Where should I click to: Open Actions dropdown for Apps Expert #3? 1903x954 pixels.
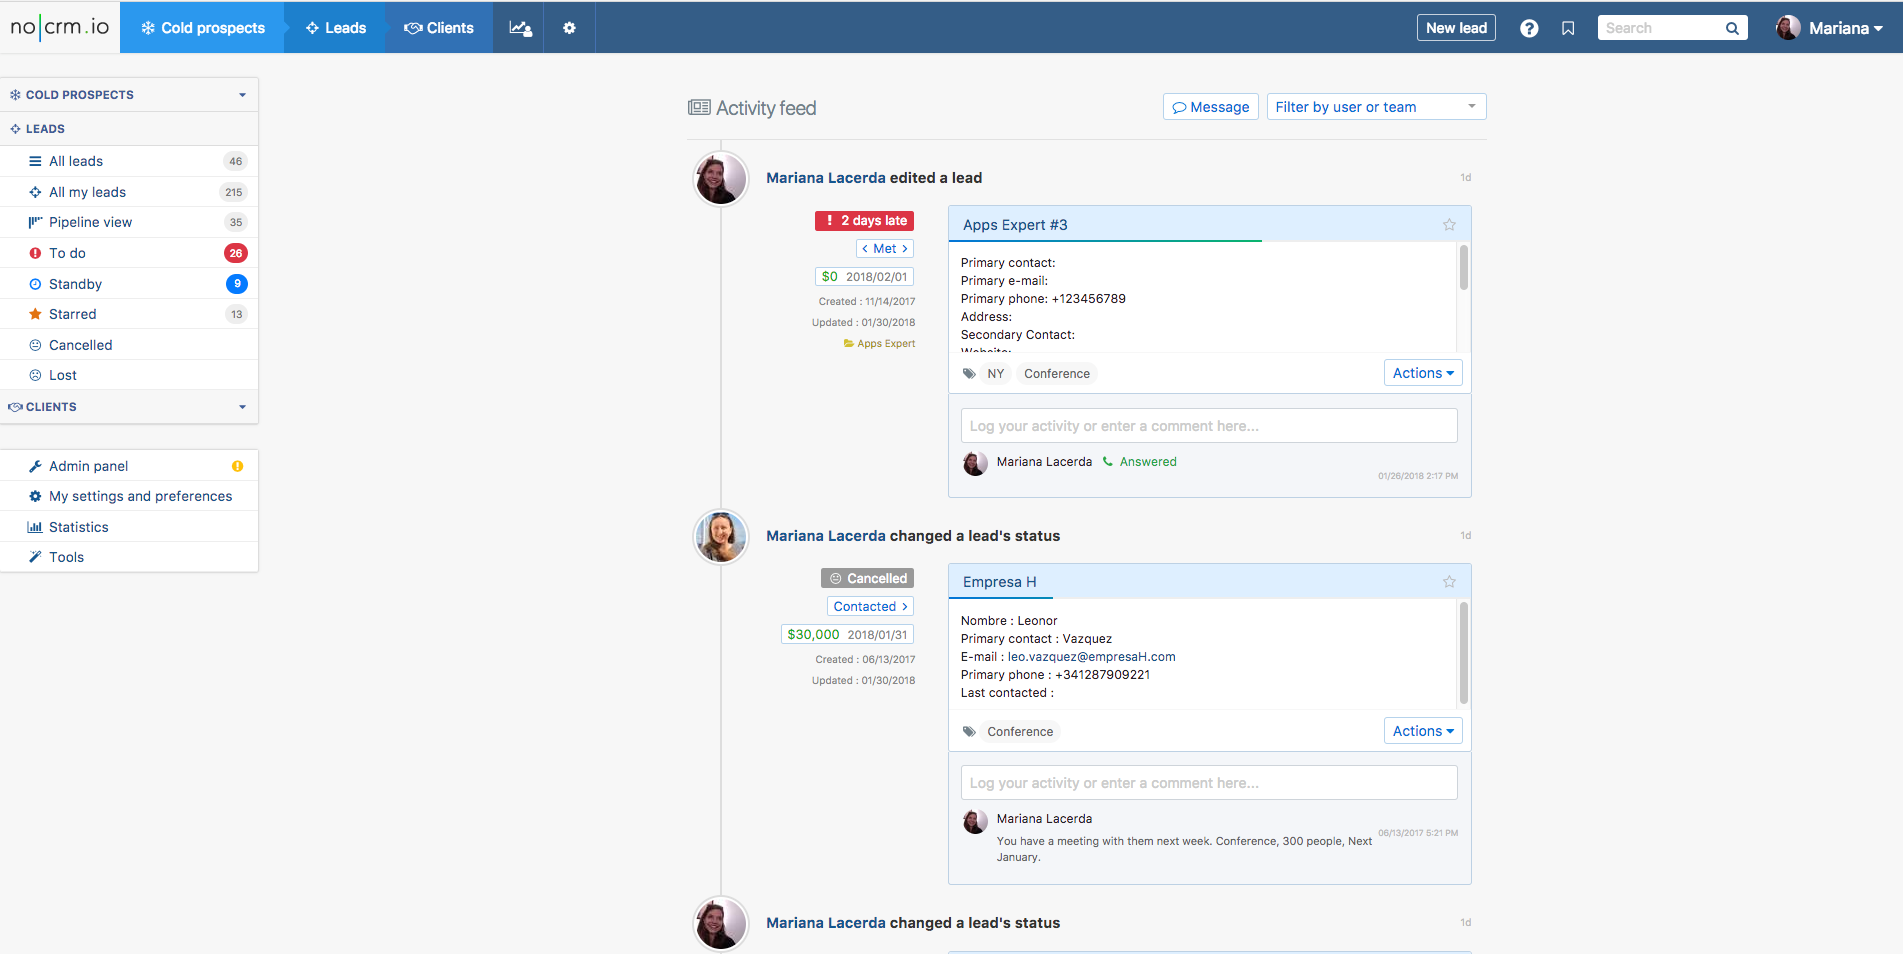(1422, 373)
